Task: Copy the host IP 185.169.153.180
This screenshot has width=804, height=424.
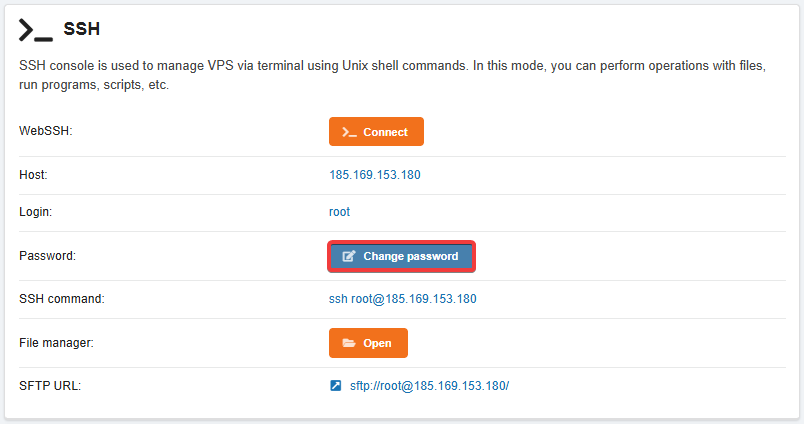Action: [x=374, y=175]
